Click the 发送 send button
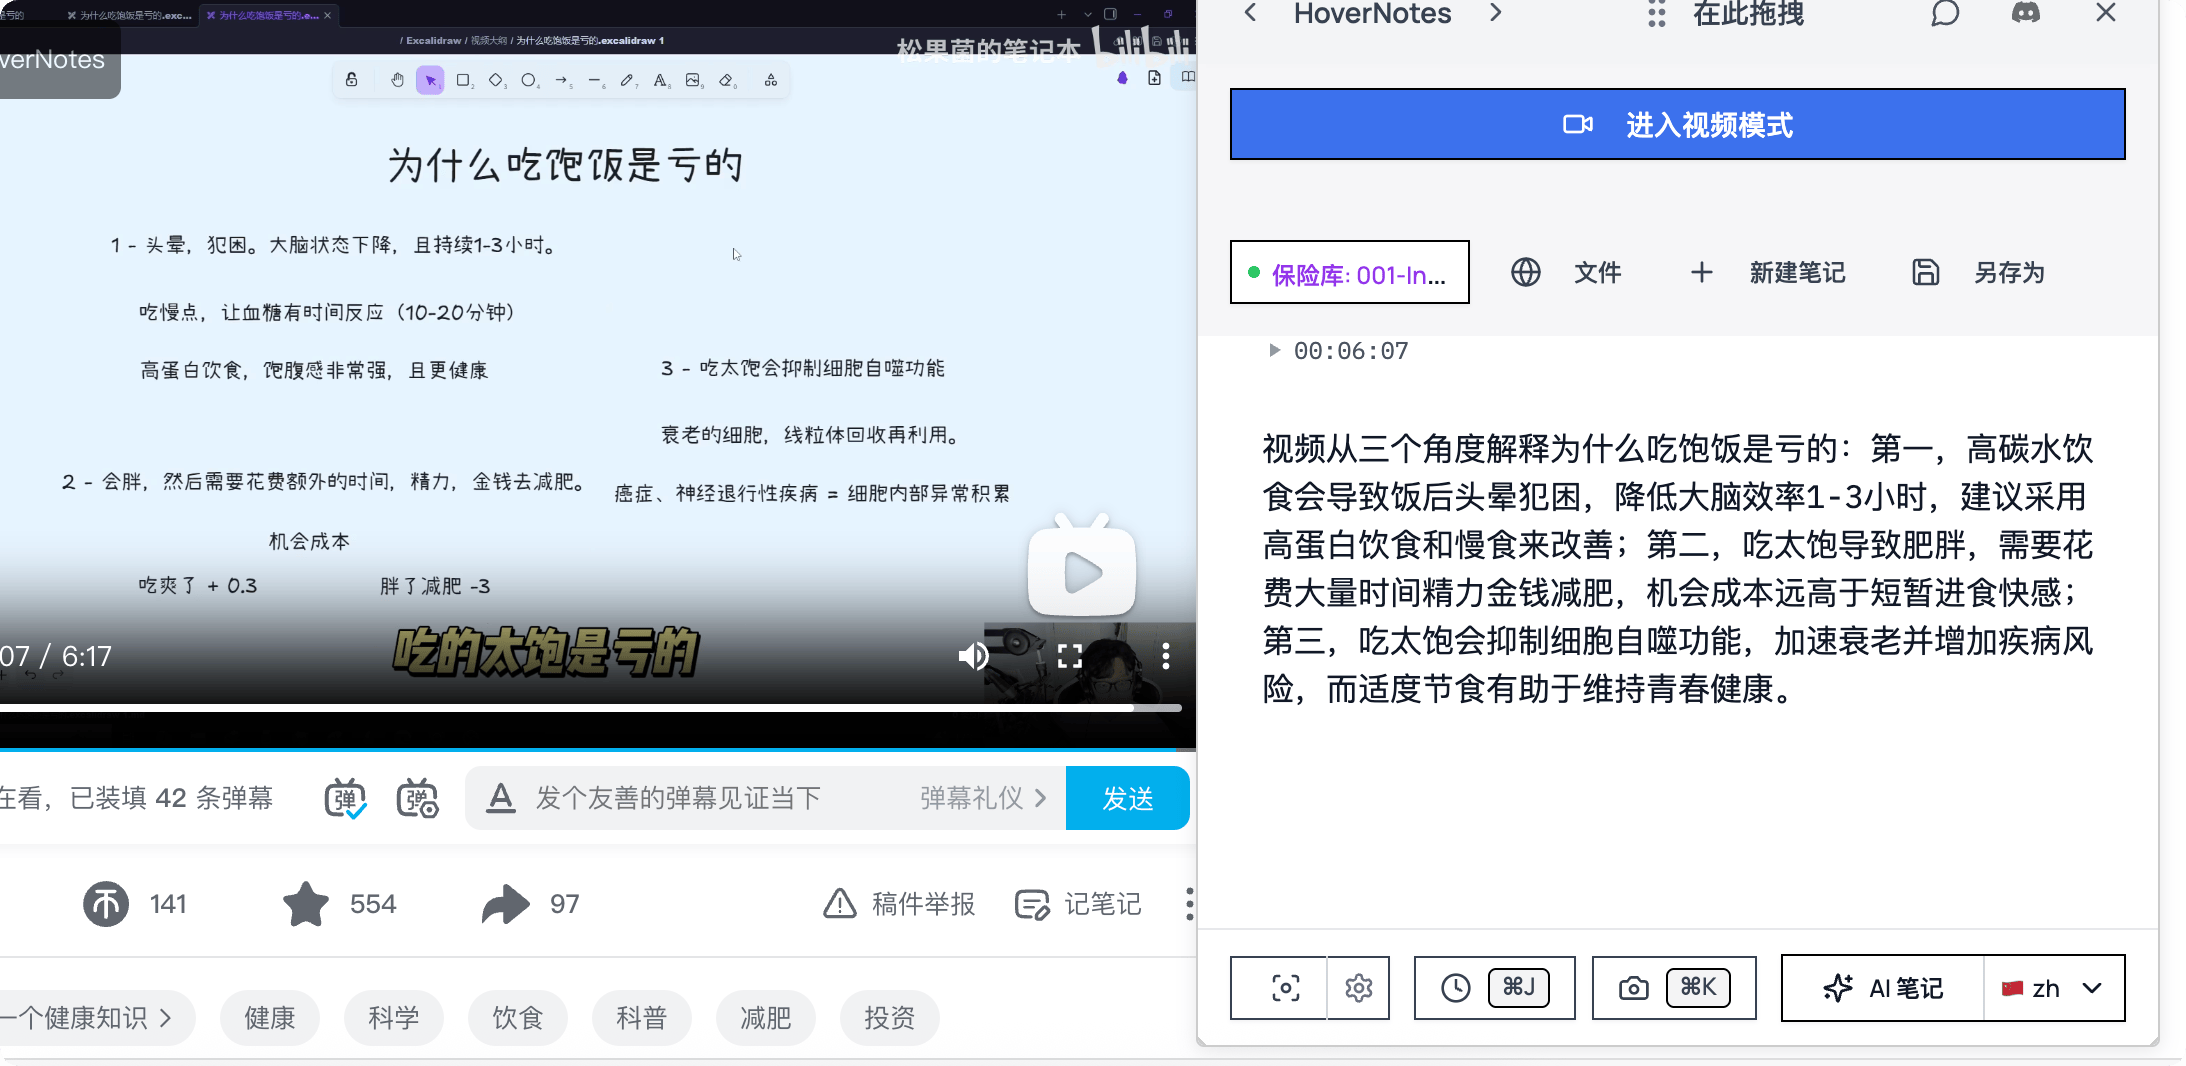This screenshot has height=1066, width=2186. click(x=1127, y=798)
